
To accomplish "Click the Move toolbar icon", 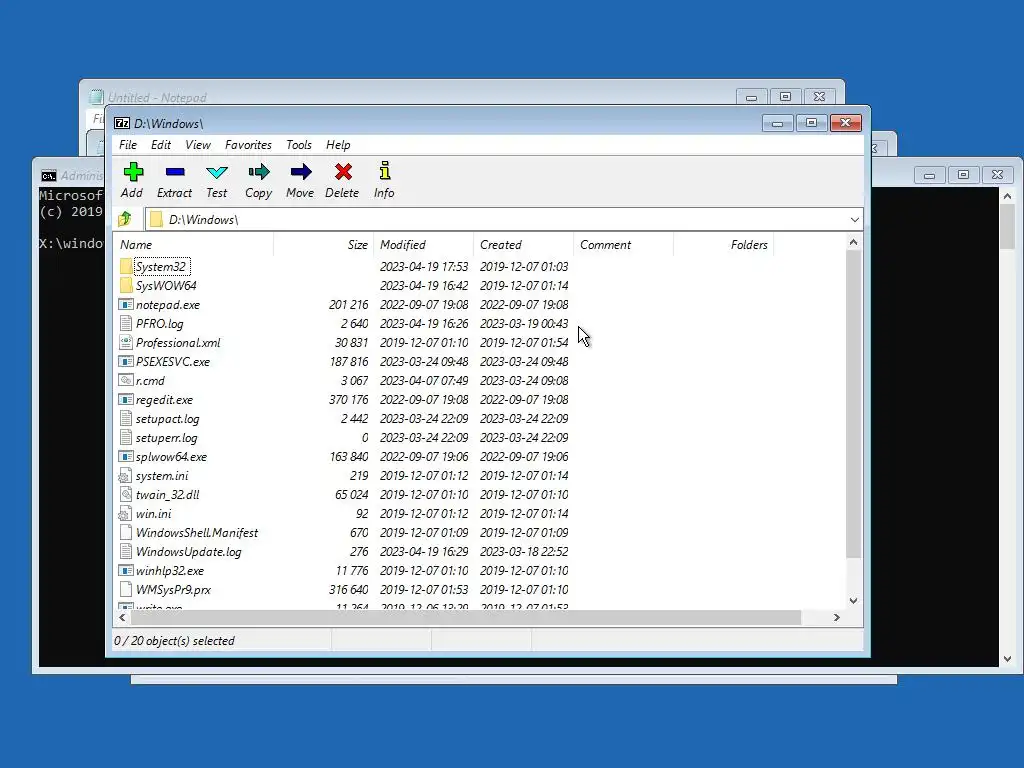I will pyautogui.click(x=300, y=172).
